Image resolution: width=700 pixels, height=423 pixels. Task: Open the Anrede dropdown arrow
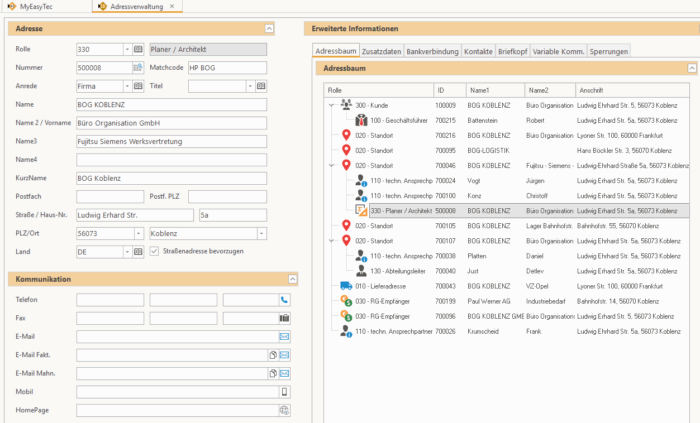pos(127,86)
